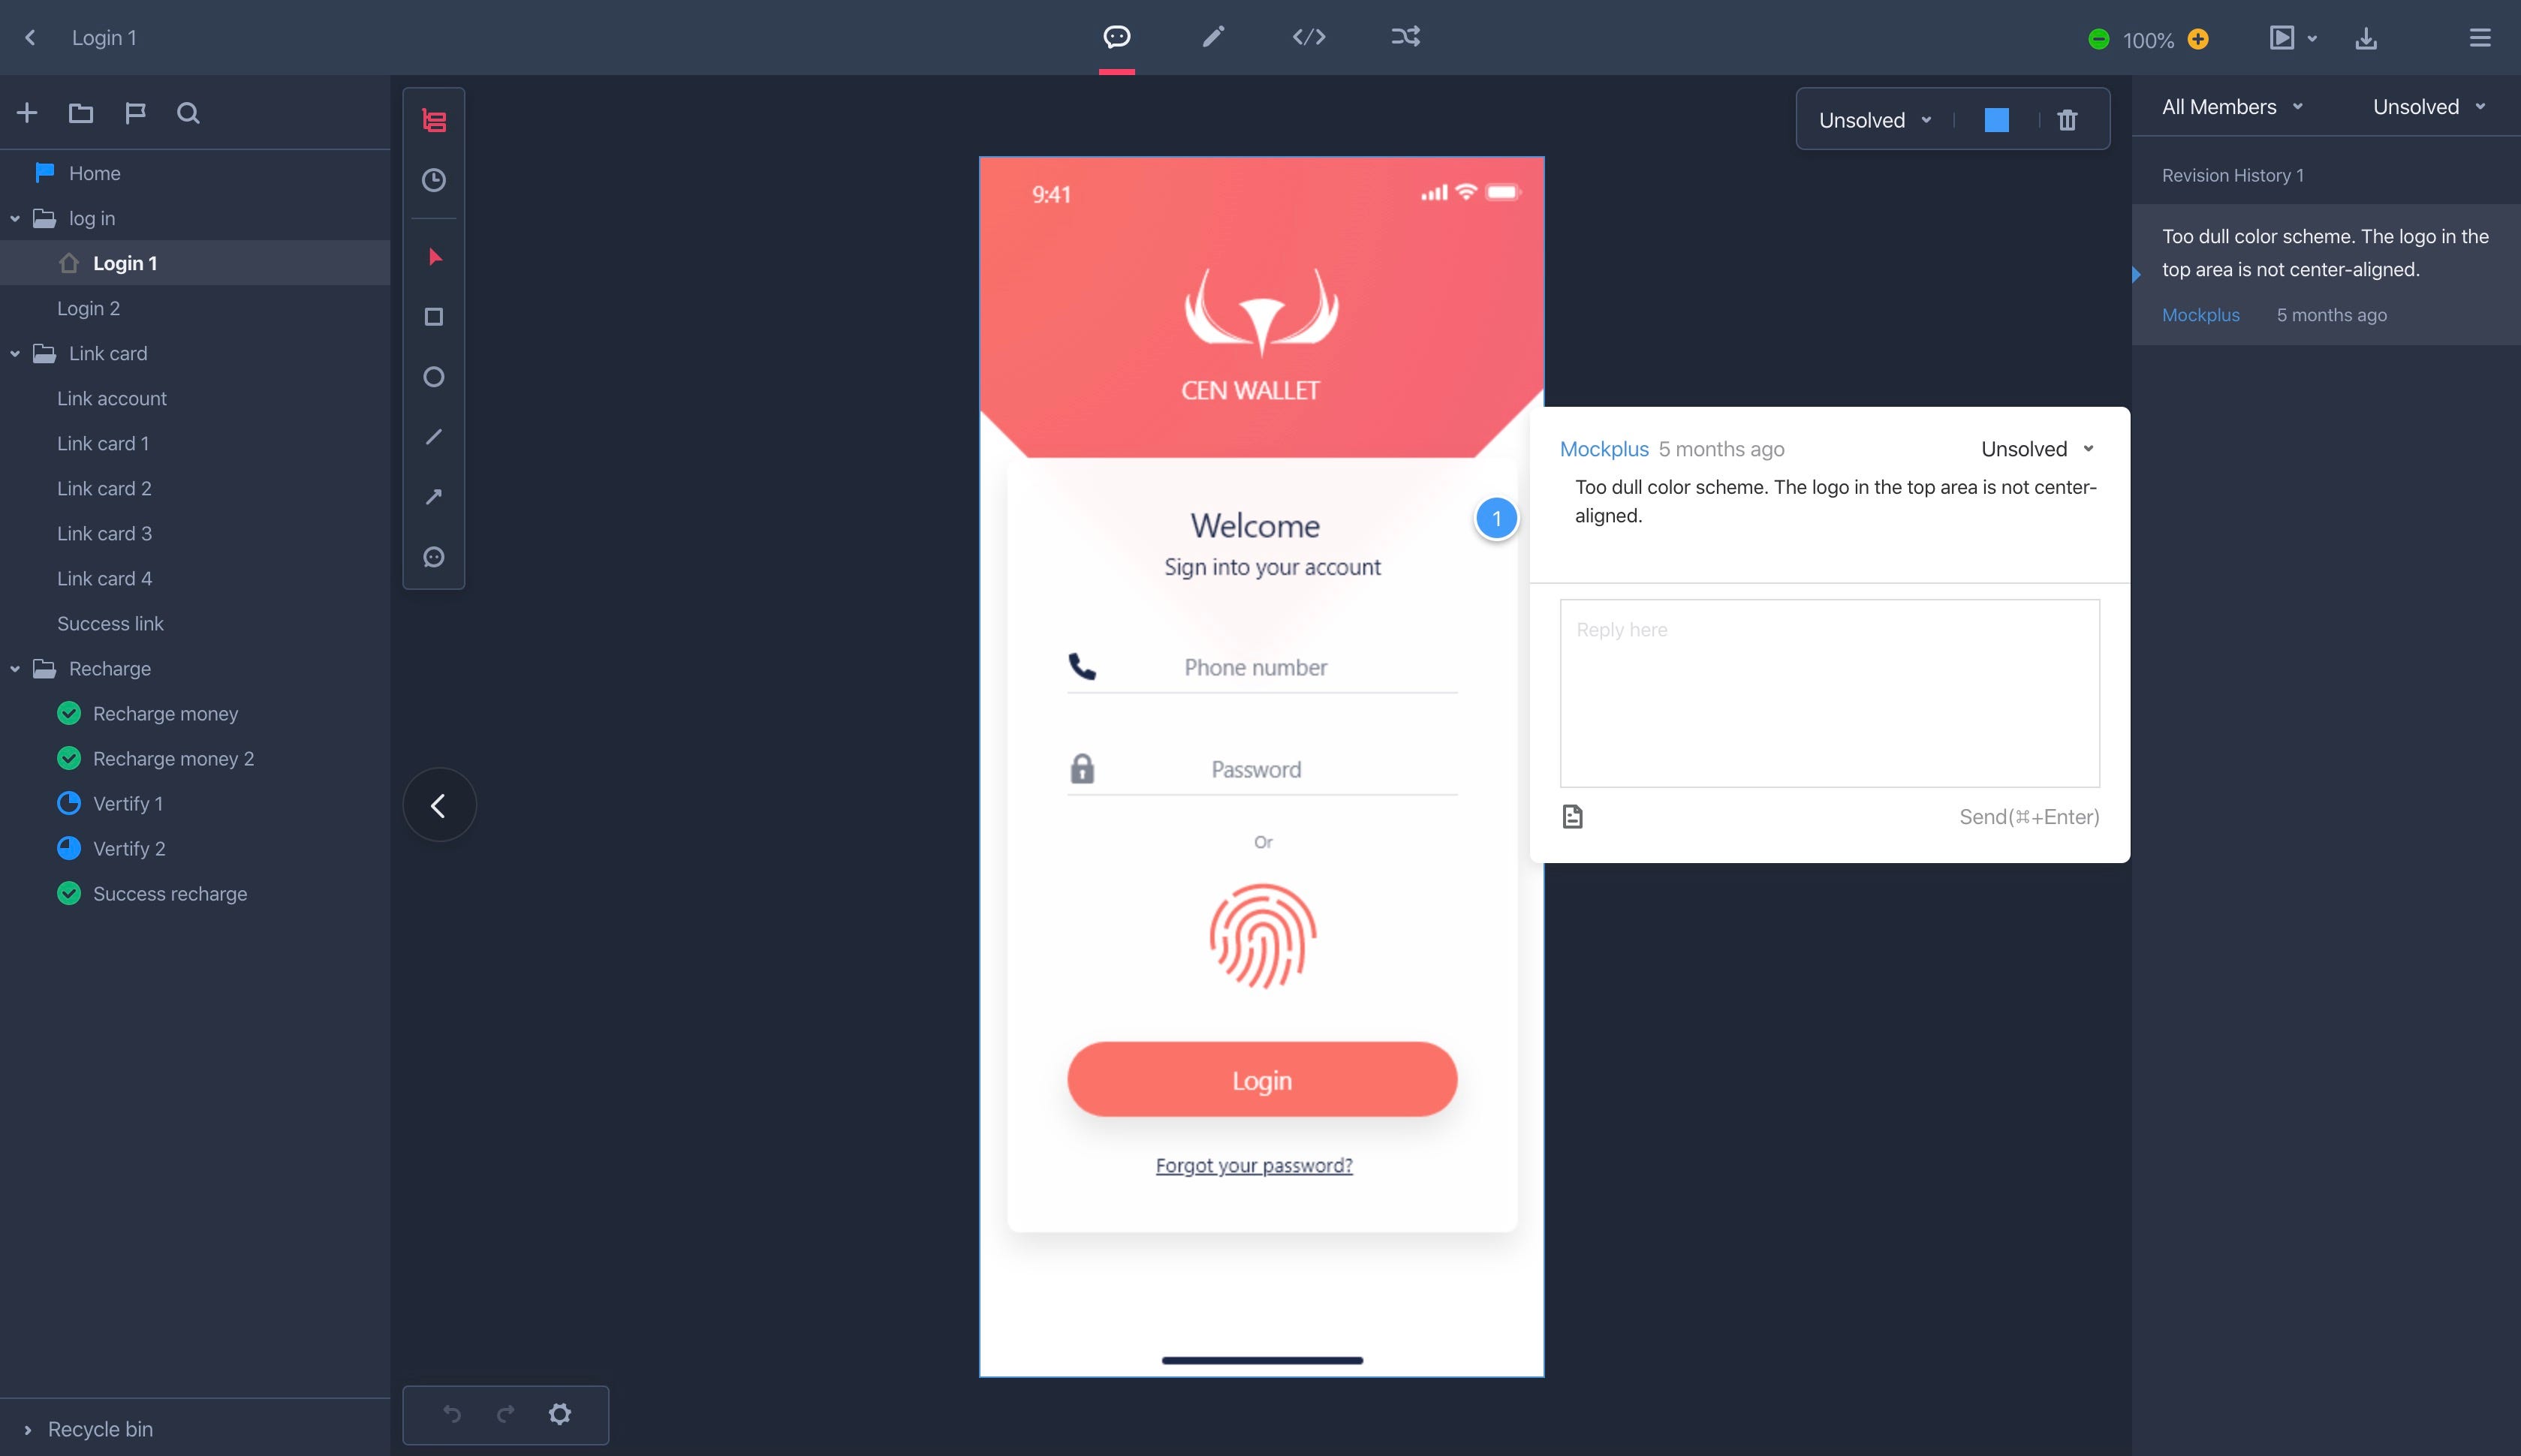The width and height of the screenshot is (2521, 1456).
Task: Click Forgot your password? link
Action: pos(1255,1165)
